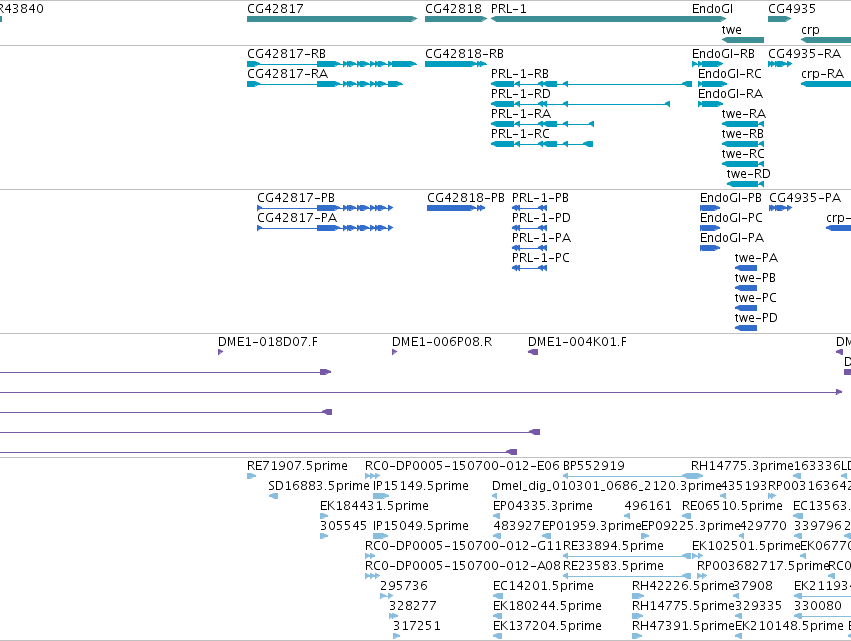
Task: Select protein twe-PD label
Action: coord(756,319)
